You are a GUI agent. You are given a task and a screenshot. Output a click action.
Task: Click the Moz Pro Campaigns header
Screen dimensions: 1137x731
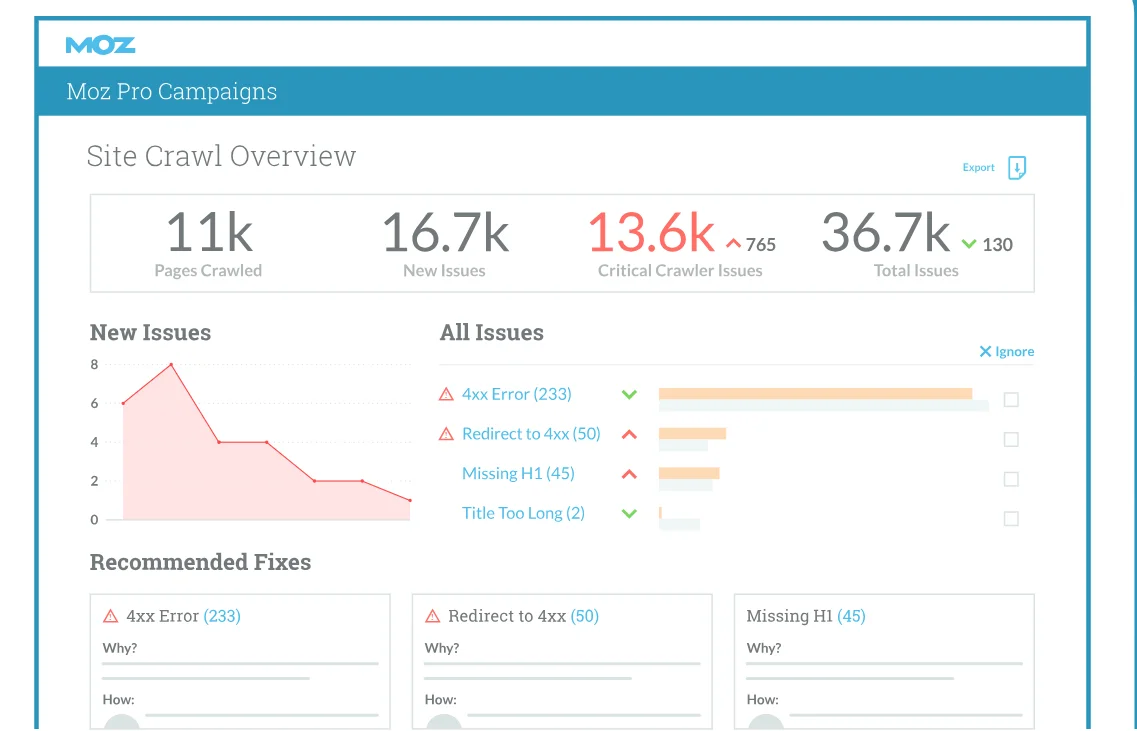click(171, 91)
